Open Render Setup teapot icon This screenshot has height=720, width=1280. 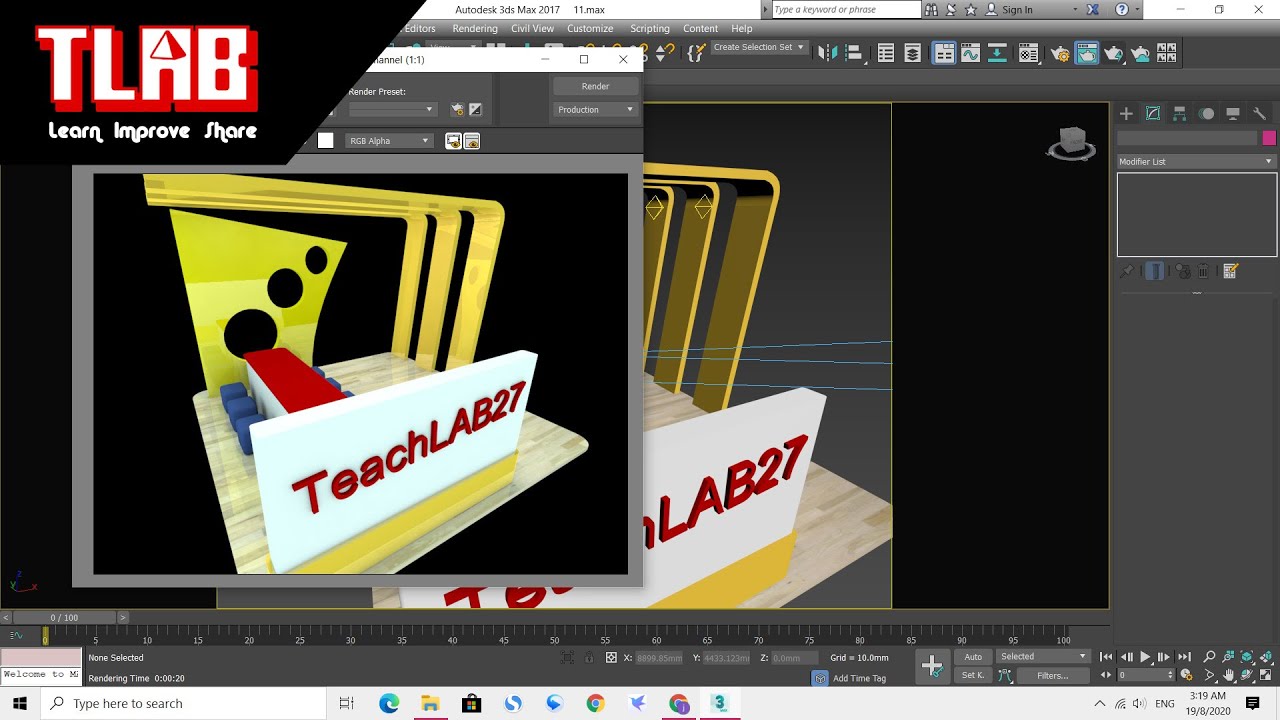1060,53
